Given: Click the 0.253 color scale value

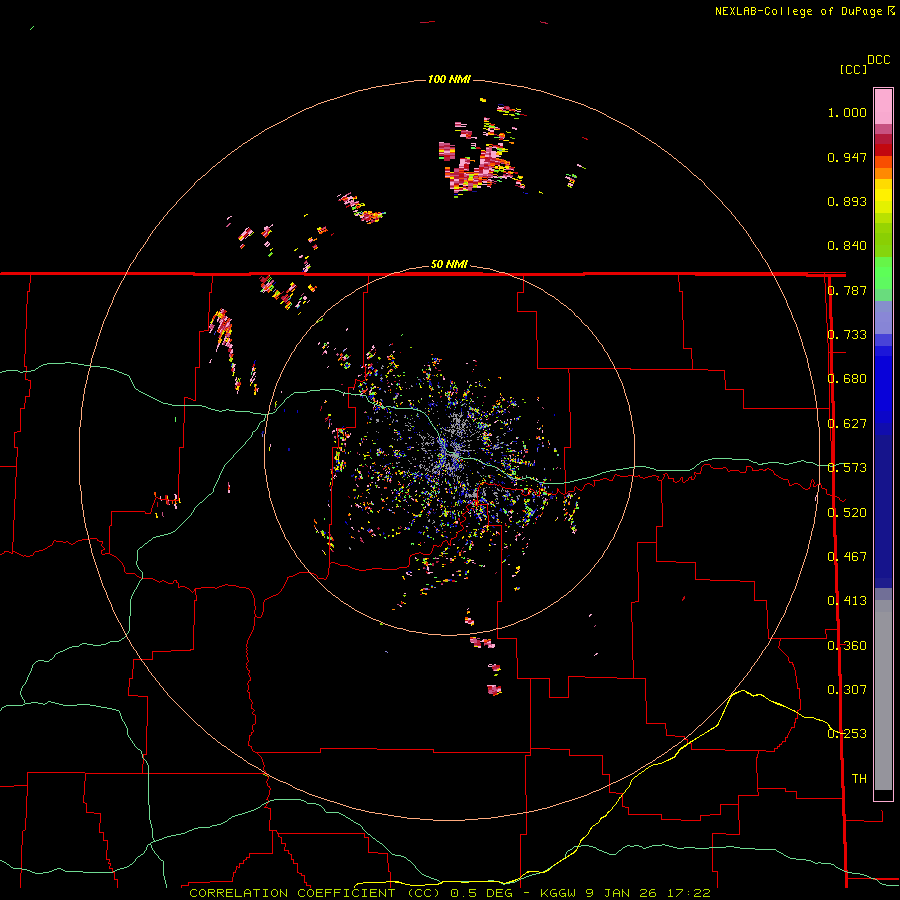Looking at the screenshot, I should click(x=847, y=734).
